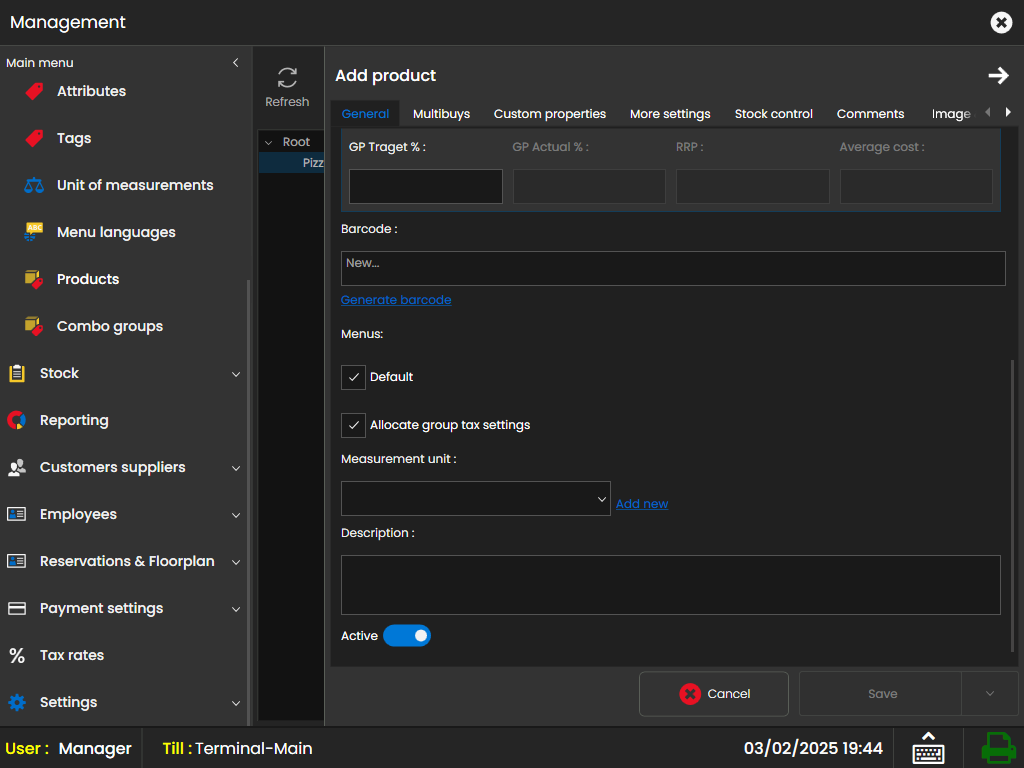Click into the Barcode input field
This screenshot has width=1024, height=768.
672,268
